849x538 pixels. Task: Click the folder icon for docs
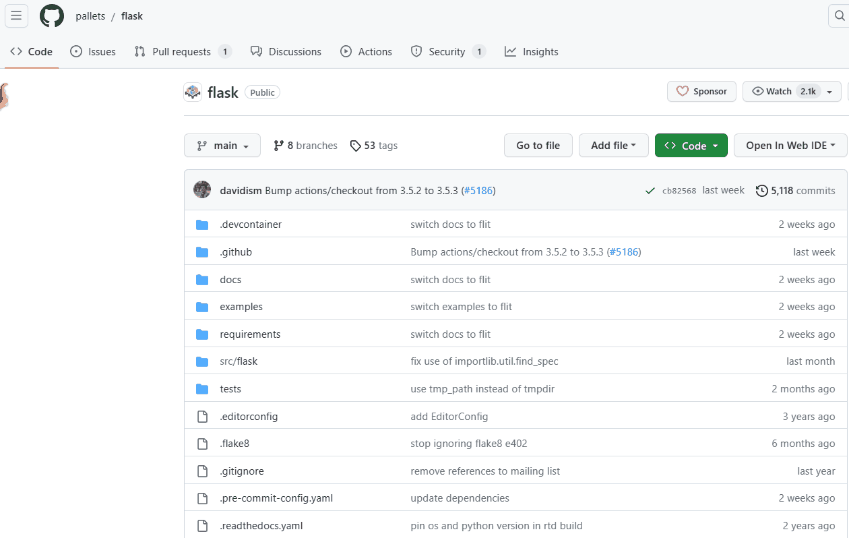pos(202,280)
